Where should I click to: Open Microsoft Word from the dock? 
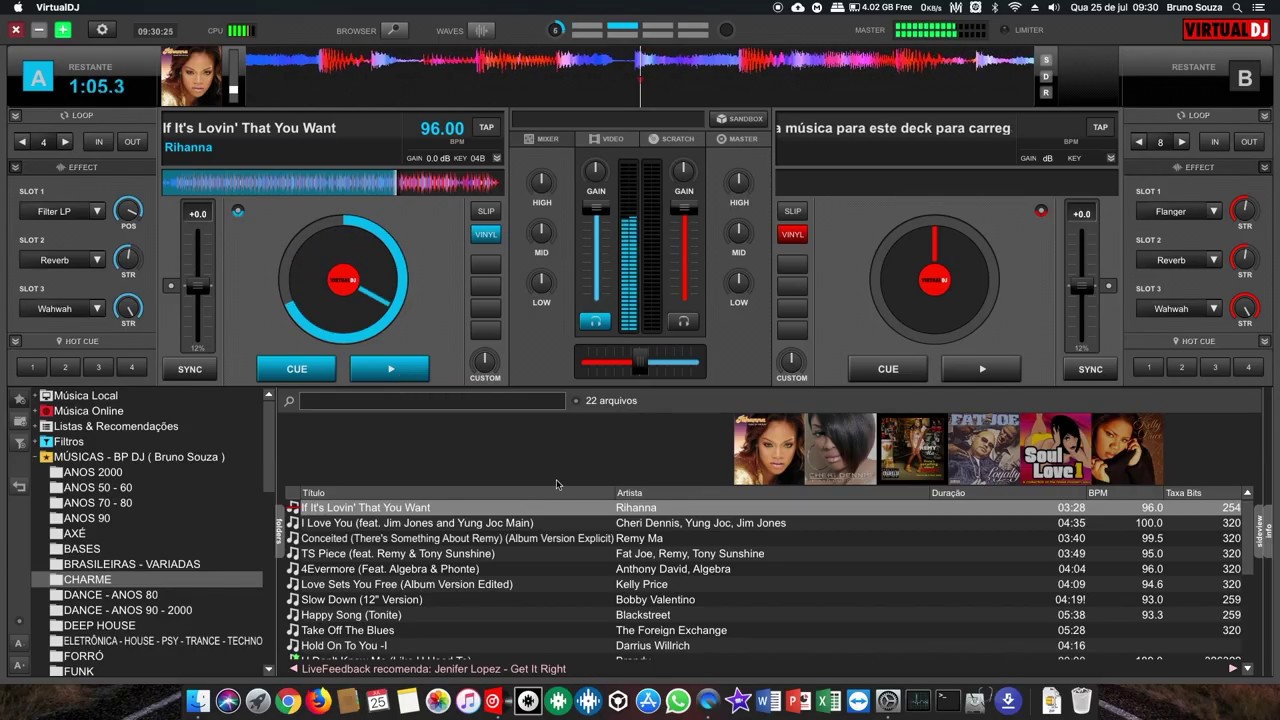(x=768, y=701)
